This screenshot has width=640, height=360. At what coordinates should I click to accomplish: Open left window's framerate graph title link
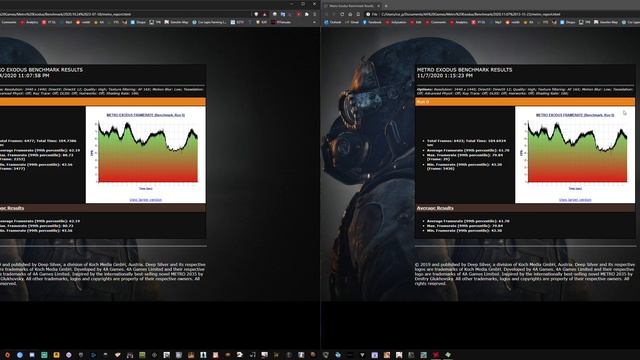pyautogui.click(x=146, y=115)
